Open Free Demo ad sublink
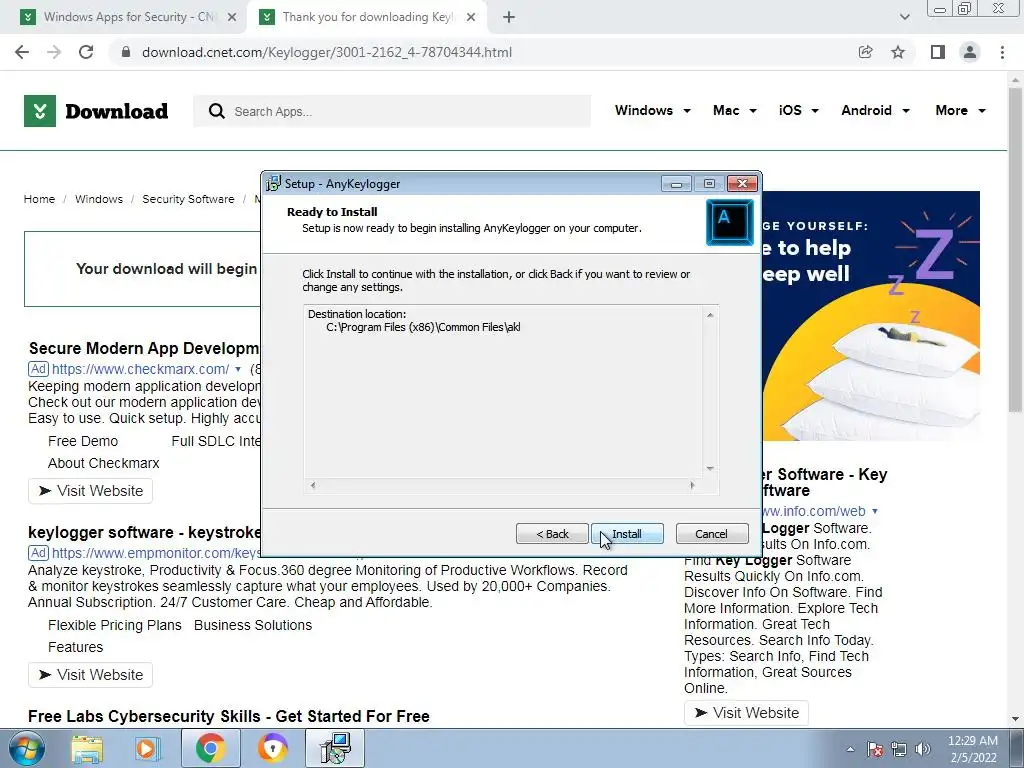1024x768 pixels. pyautogui.click(x=83, y=441)
